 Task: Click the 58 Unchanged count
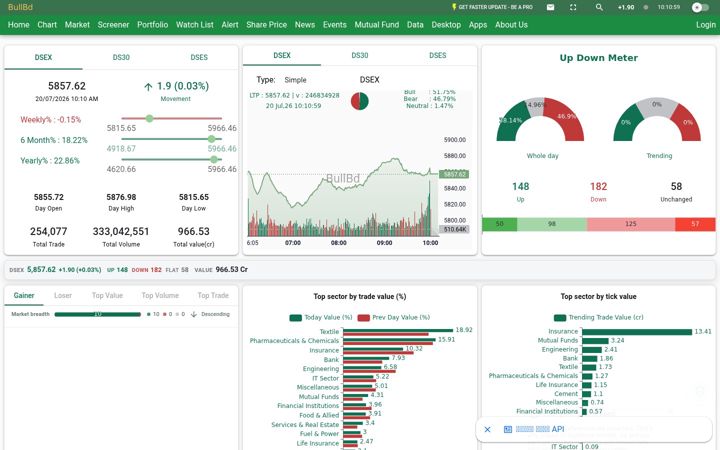click(x=676, y=186)
